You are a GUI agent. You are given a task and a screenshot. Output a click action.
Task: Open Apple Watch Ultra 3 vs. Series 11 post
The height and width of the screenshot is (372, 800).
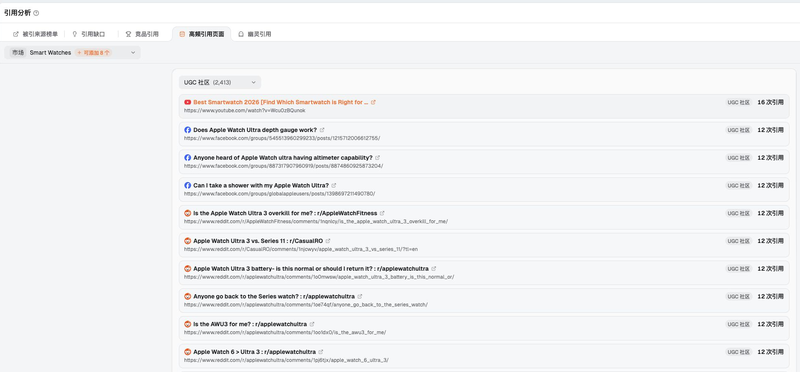[x=258, y=241]
